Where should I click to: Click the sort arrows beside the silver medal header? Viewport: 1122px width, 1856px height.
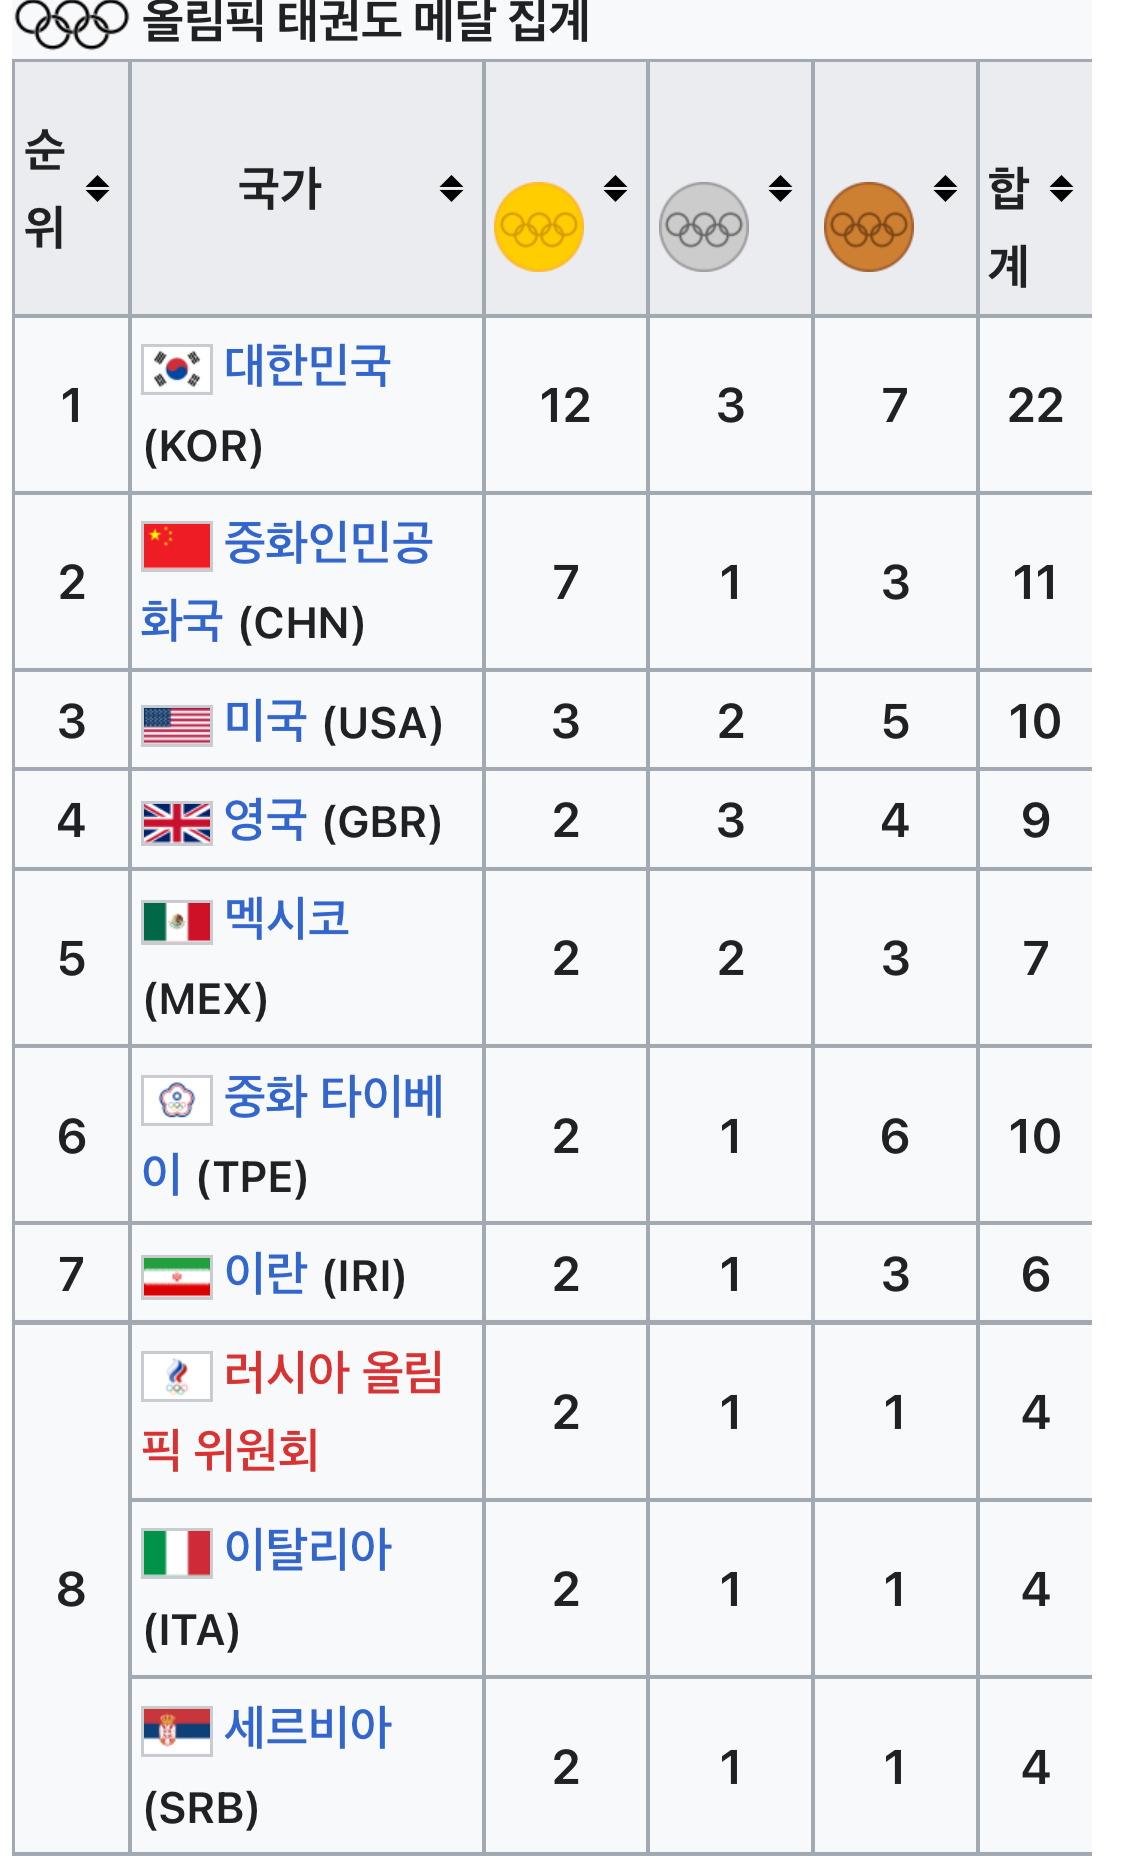click(780, 186)
